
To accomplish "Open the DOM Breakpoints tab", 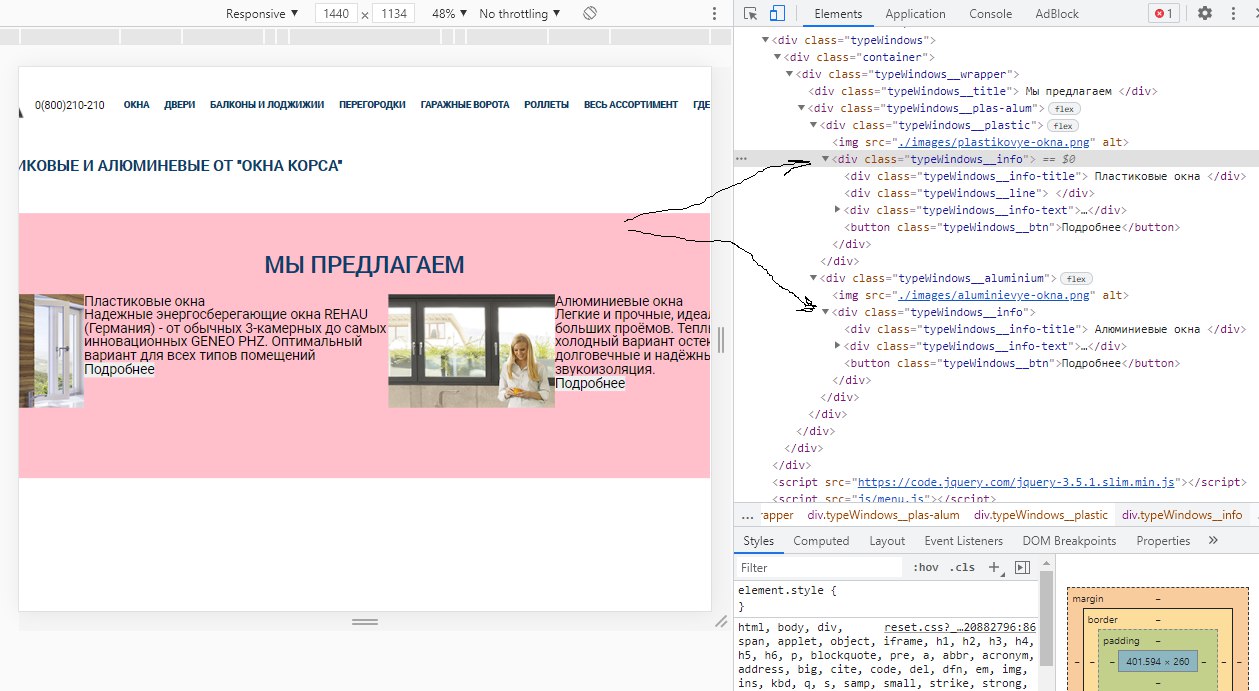I will (1069, 541).
